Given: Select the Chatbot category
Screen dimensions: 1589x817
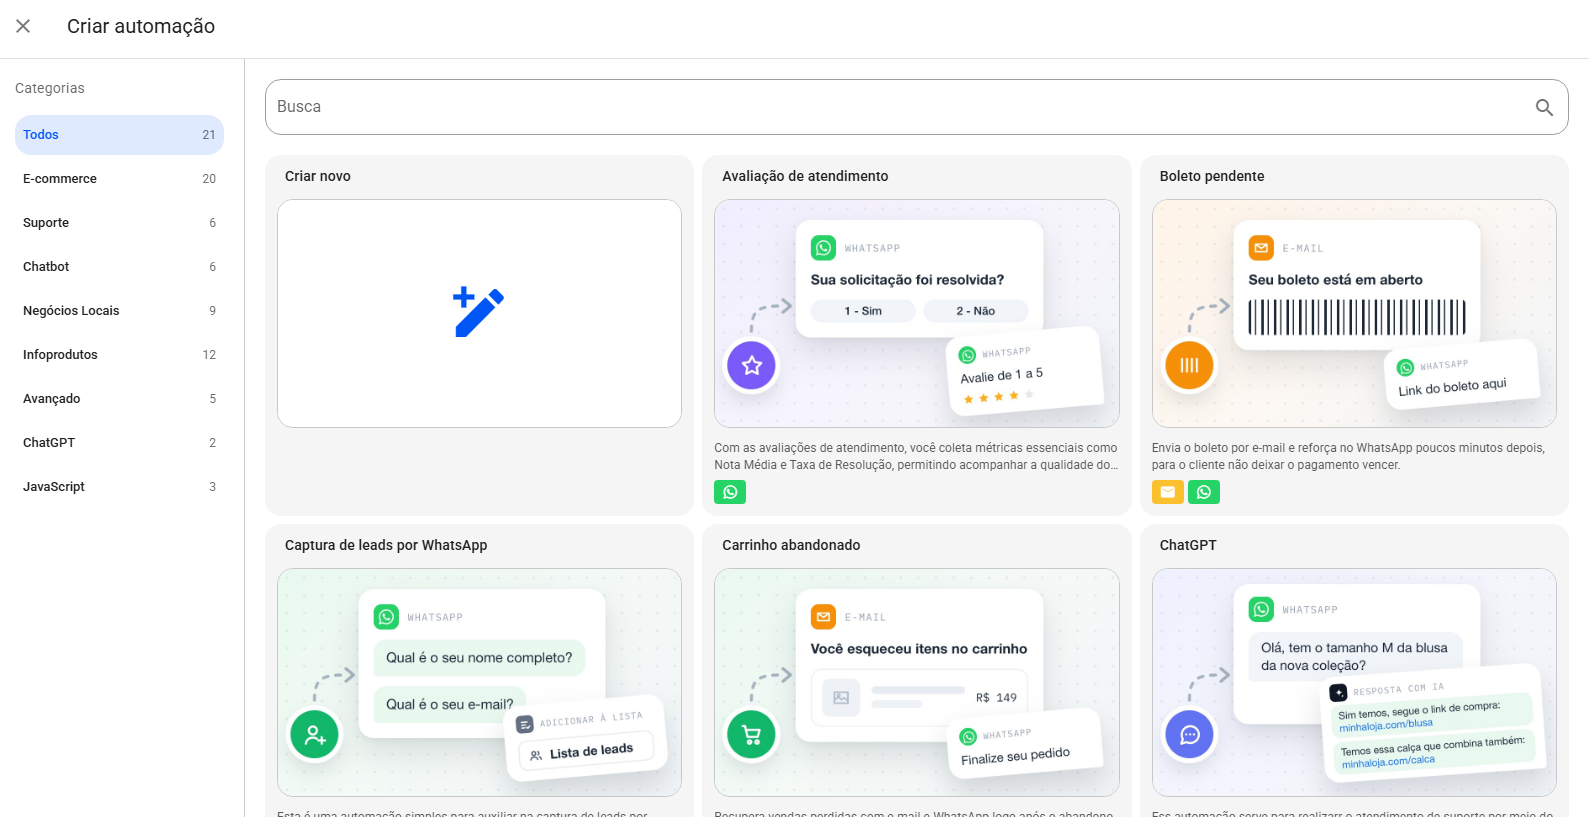Looking at the screenshot, I should [x=119, y=267].
